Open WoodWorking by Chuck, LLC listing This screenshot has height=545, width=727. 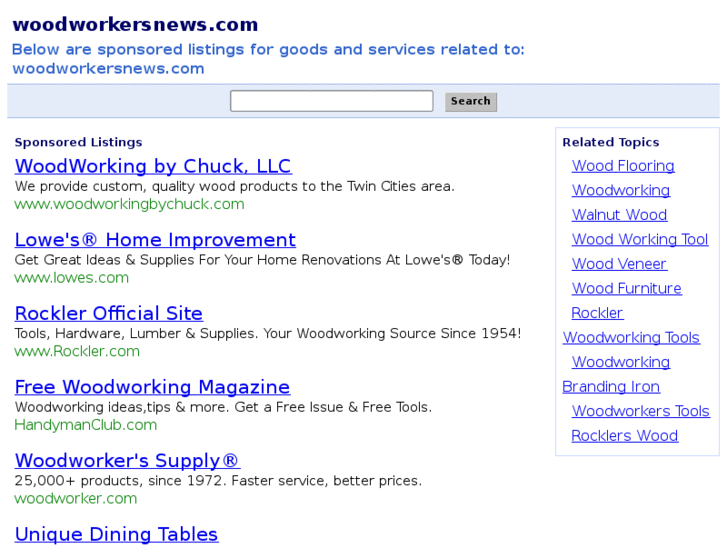(x=153, y=166)
